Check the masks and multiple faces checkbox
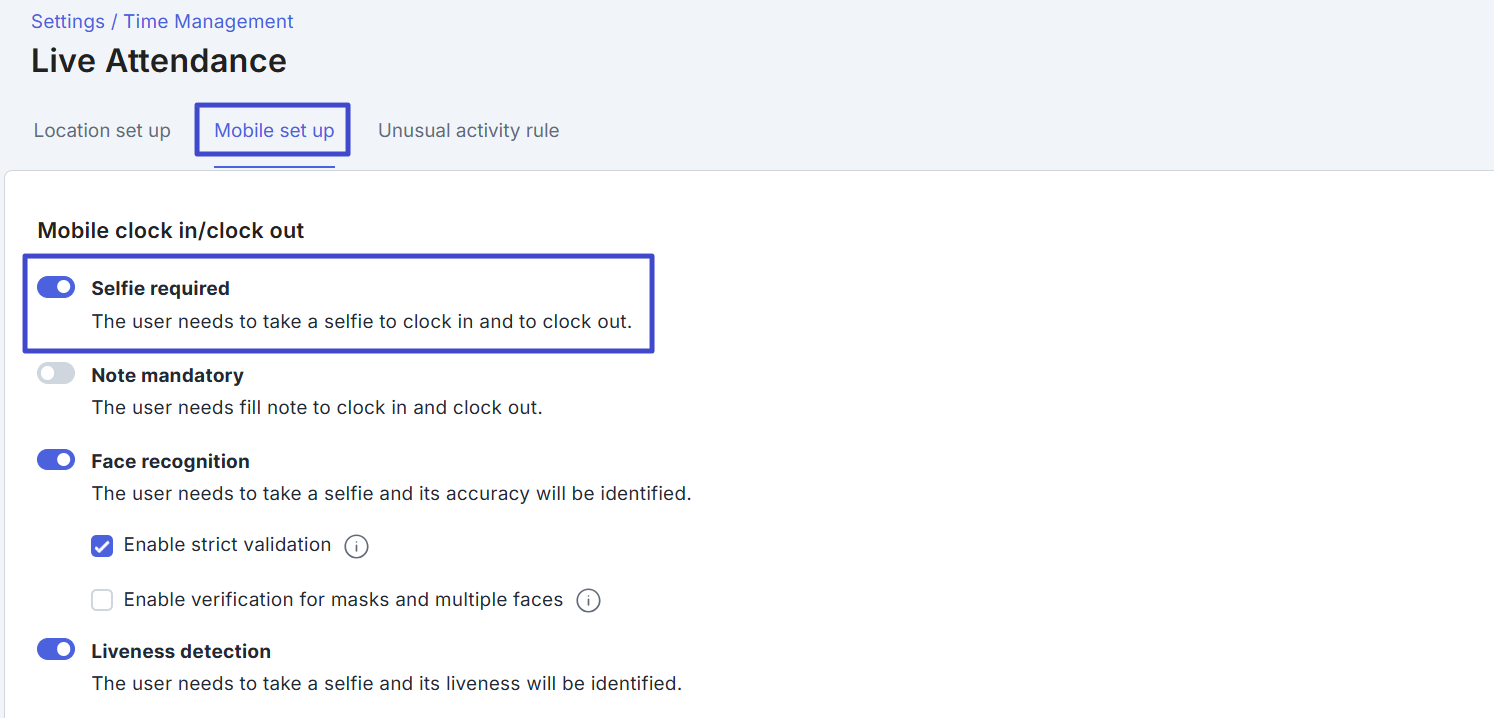 point(102,600)
